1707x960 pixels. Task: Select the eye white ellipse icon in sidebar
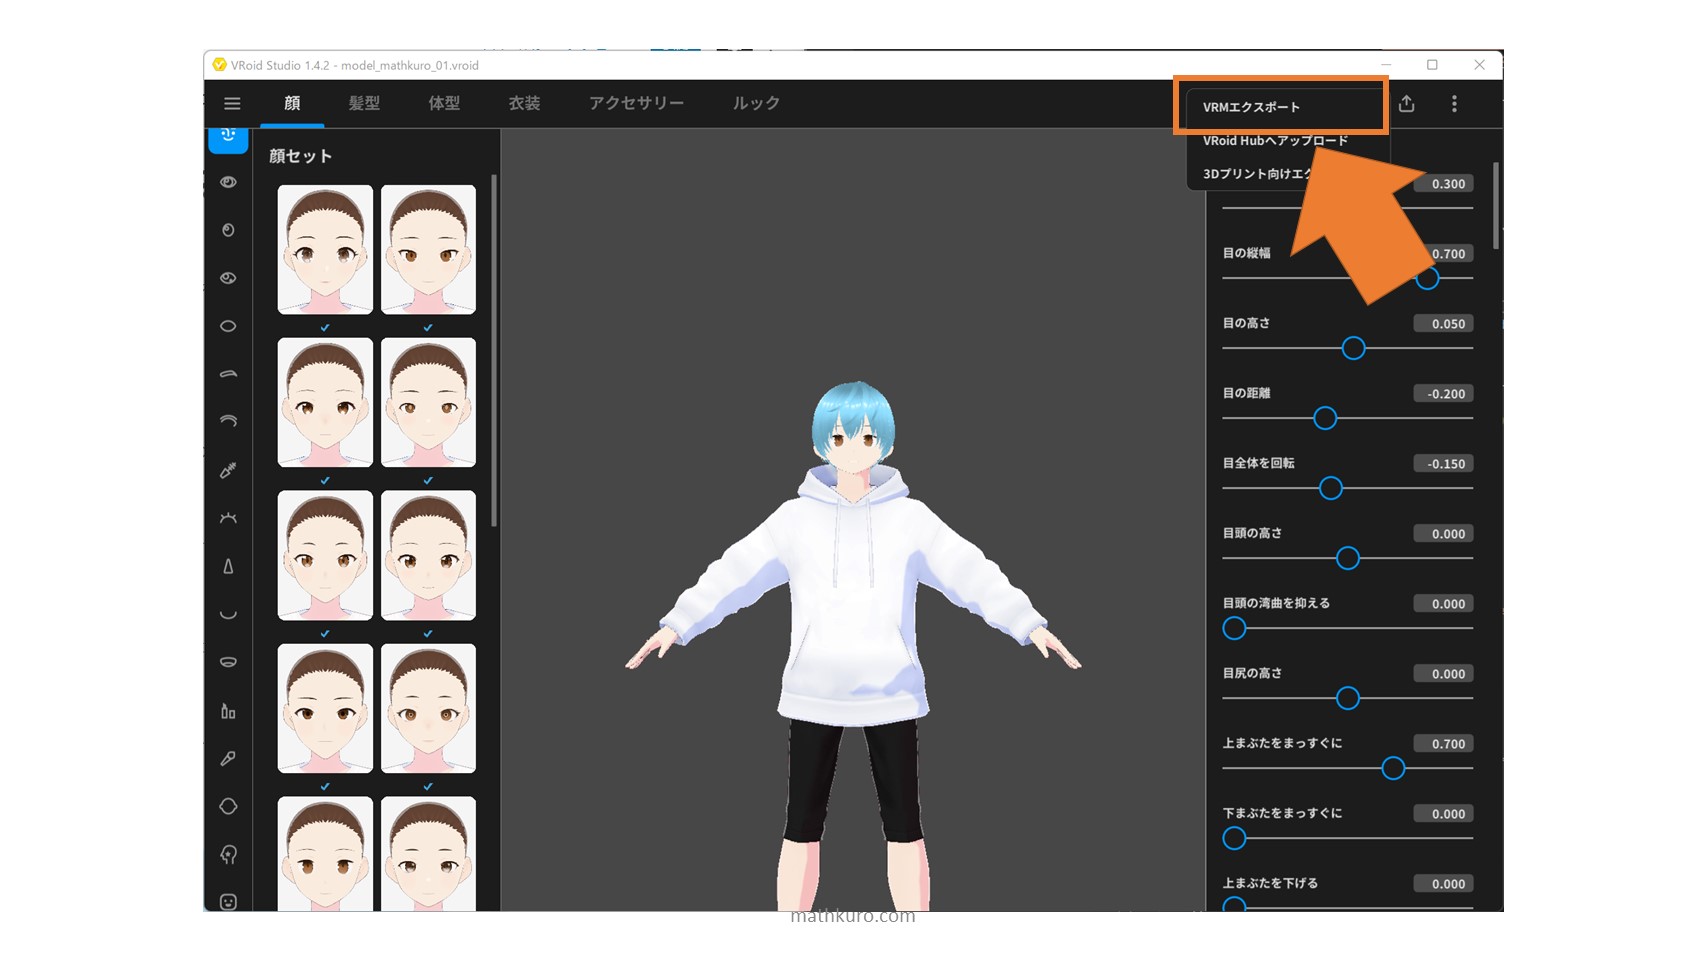click(228, 326)
